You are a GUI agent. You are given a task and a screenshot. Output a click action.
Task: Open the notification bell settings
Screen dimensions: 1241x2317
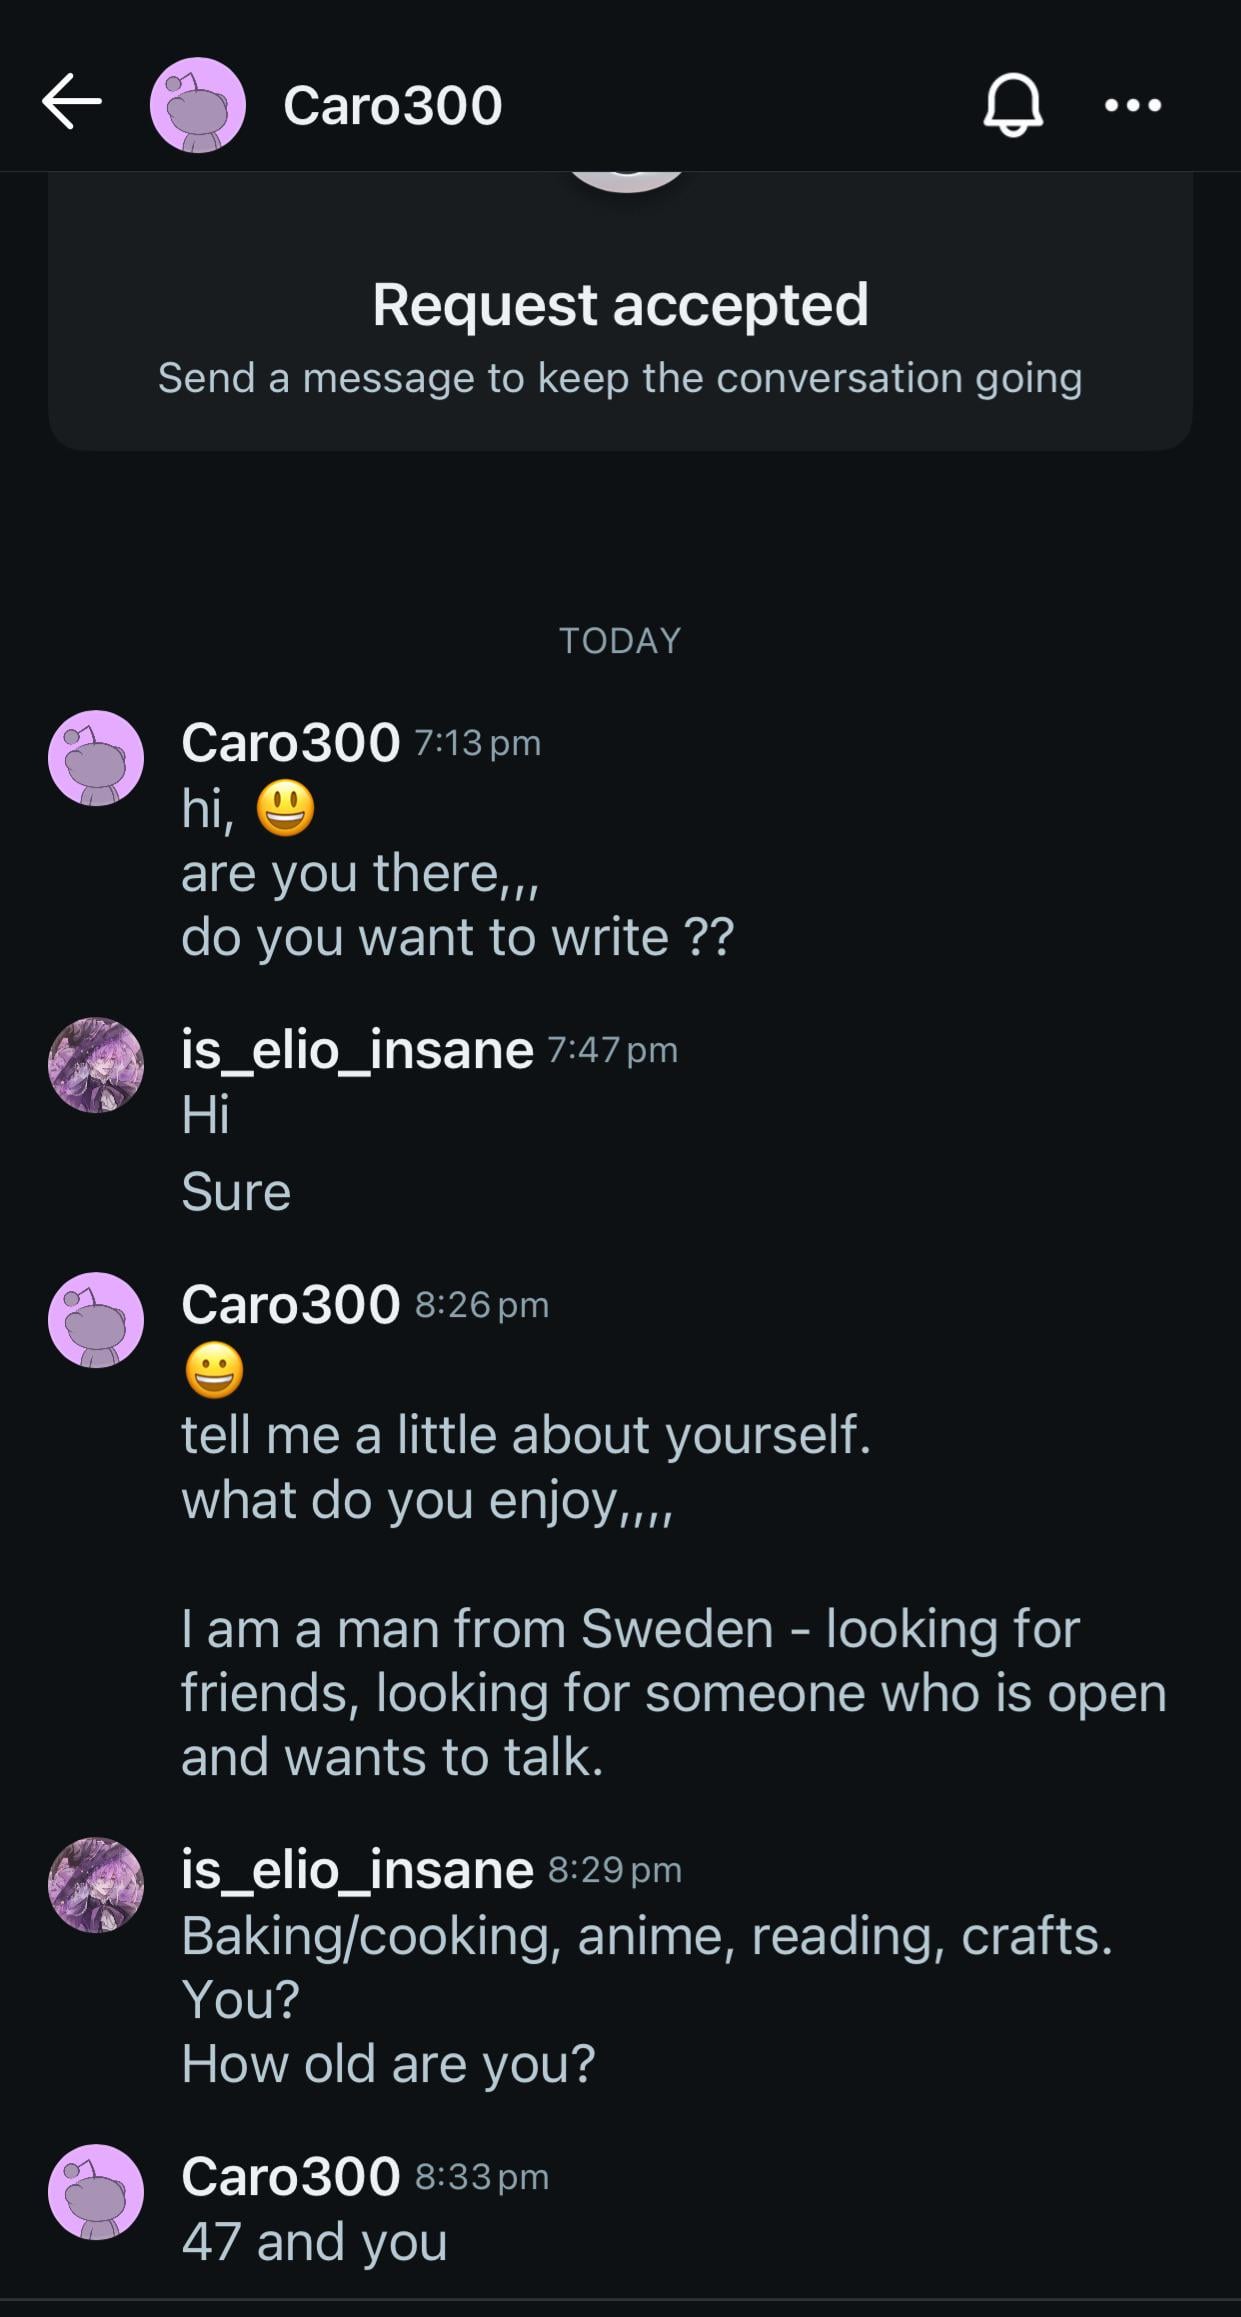tap(1013, 104)
